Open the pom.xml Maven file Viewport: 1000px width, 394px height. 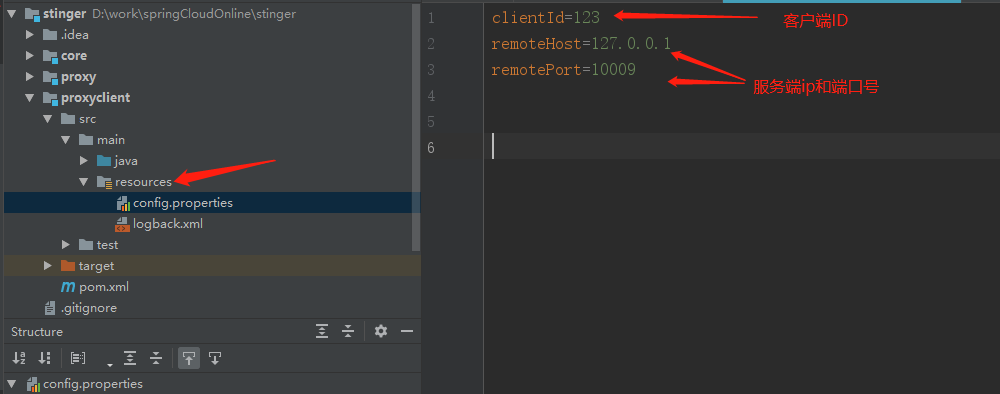(103, 287)
